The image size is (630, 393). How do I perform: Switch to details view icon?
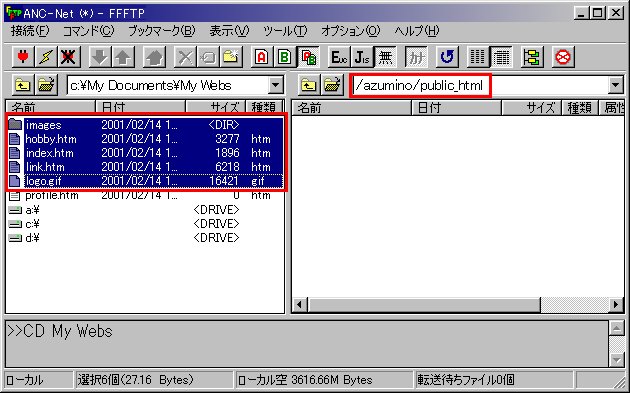click(x=501, y=57)
